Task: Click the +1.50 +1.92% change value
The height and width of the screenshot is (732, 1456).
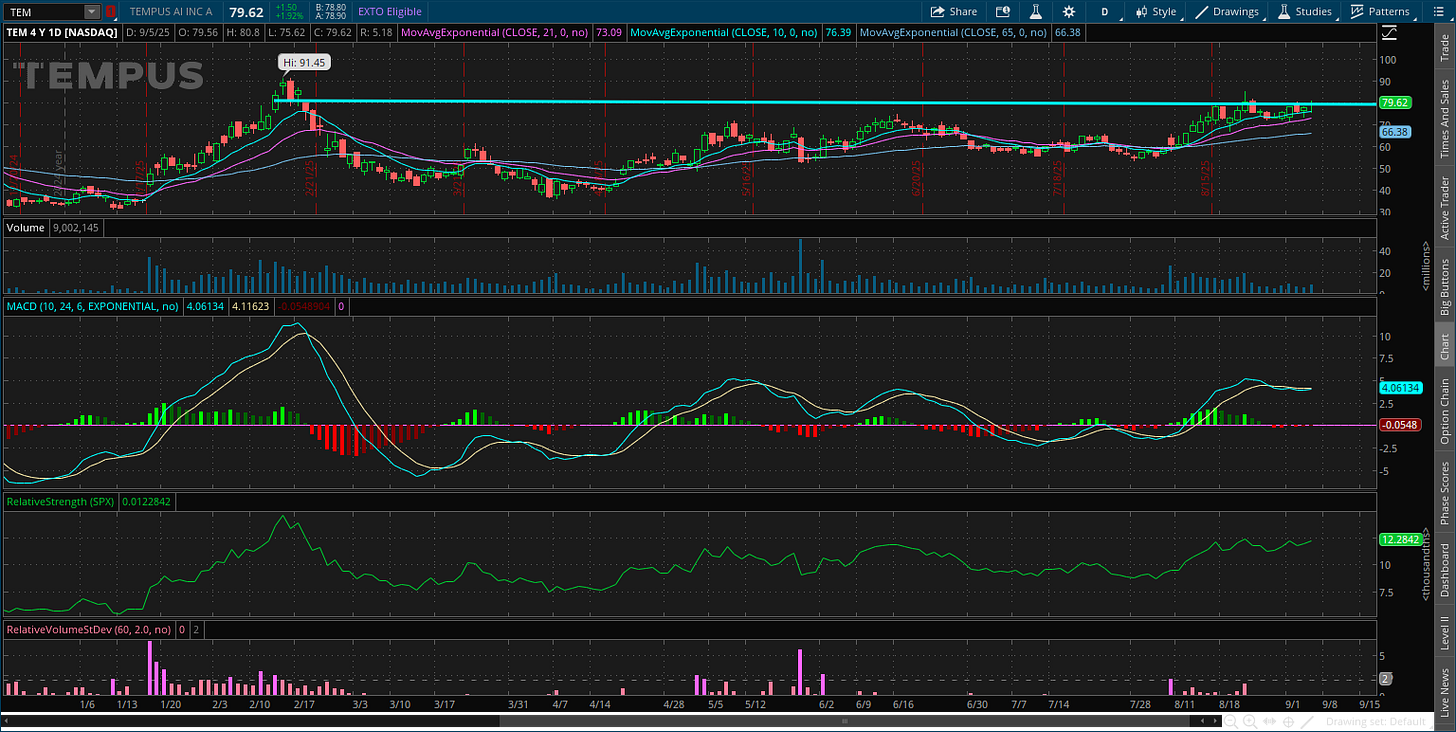Action: click(x=288, y=12)
